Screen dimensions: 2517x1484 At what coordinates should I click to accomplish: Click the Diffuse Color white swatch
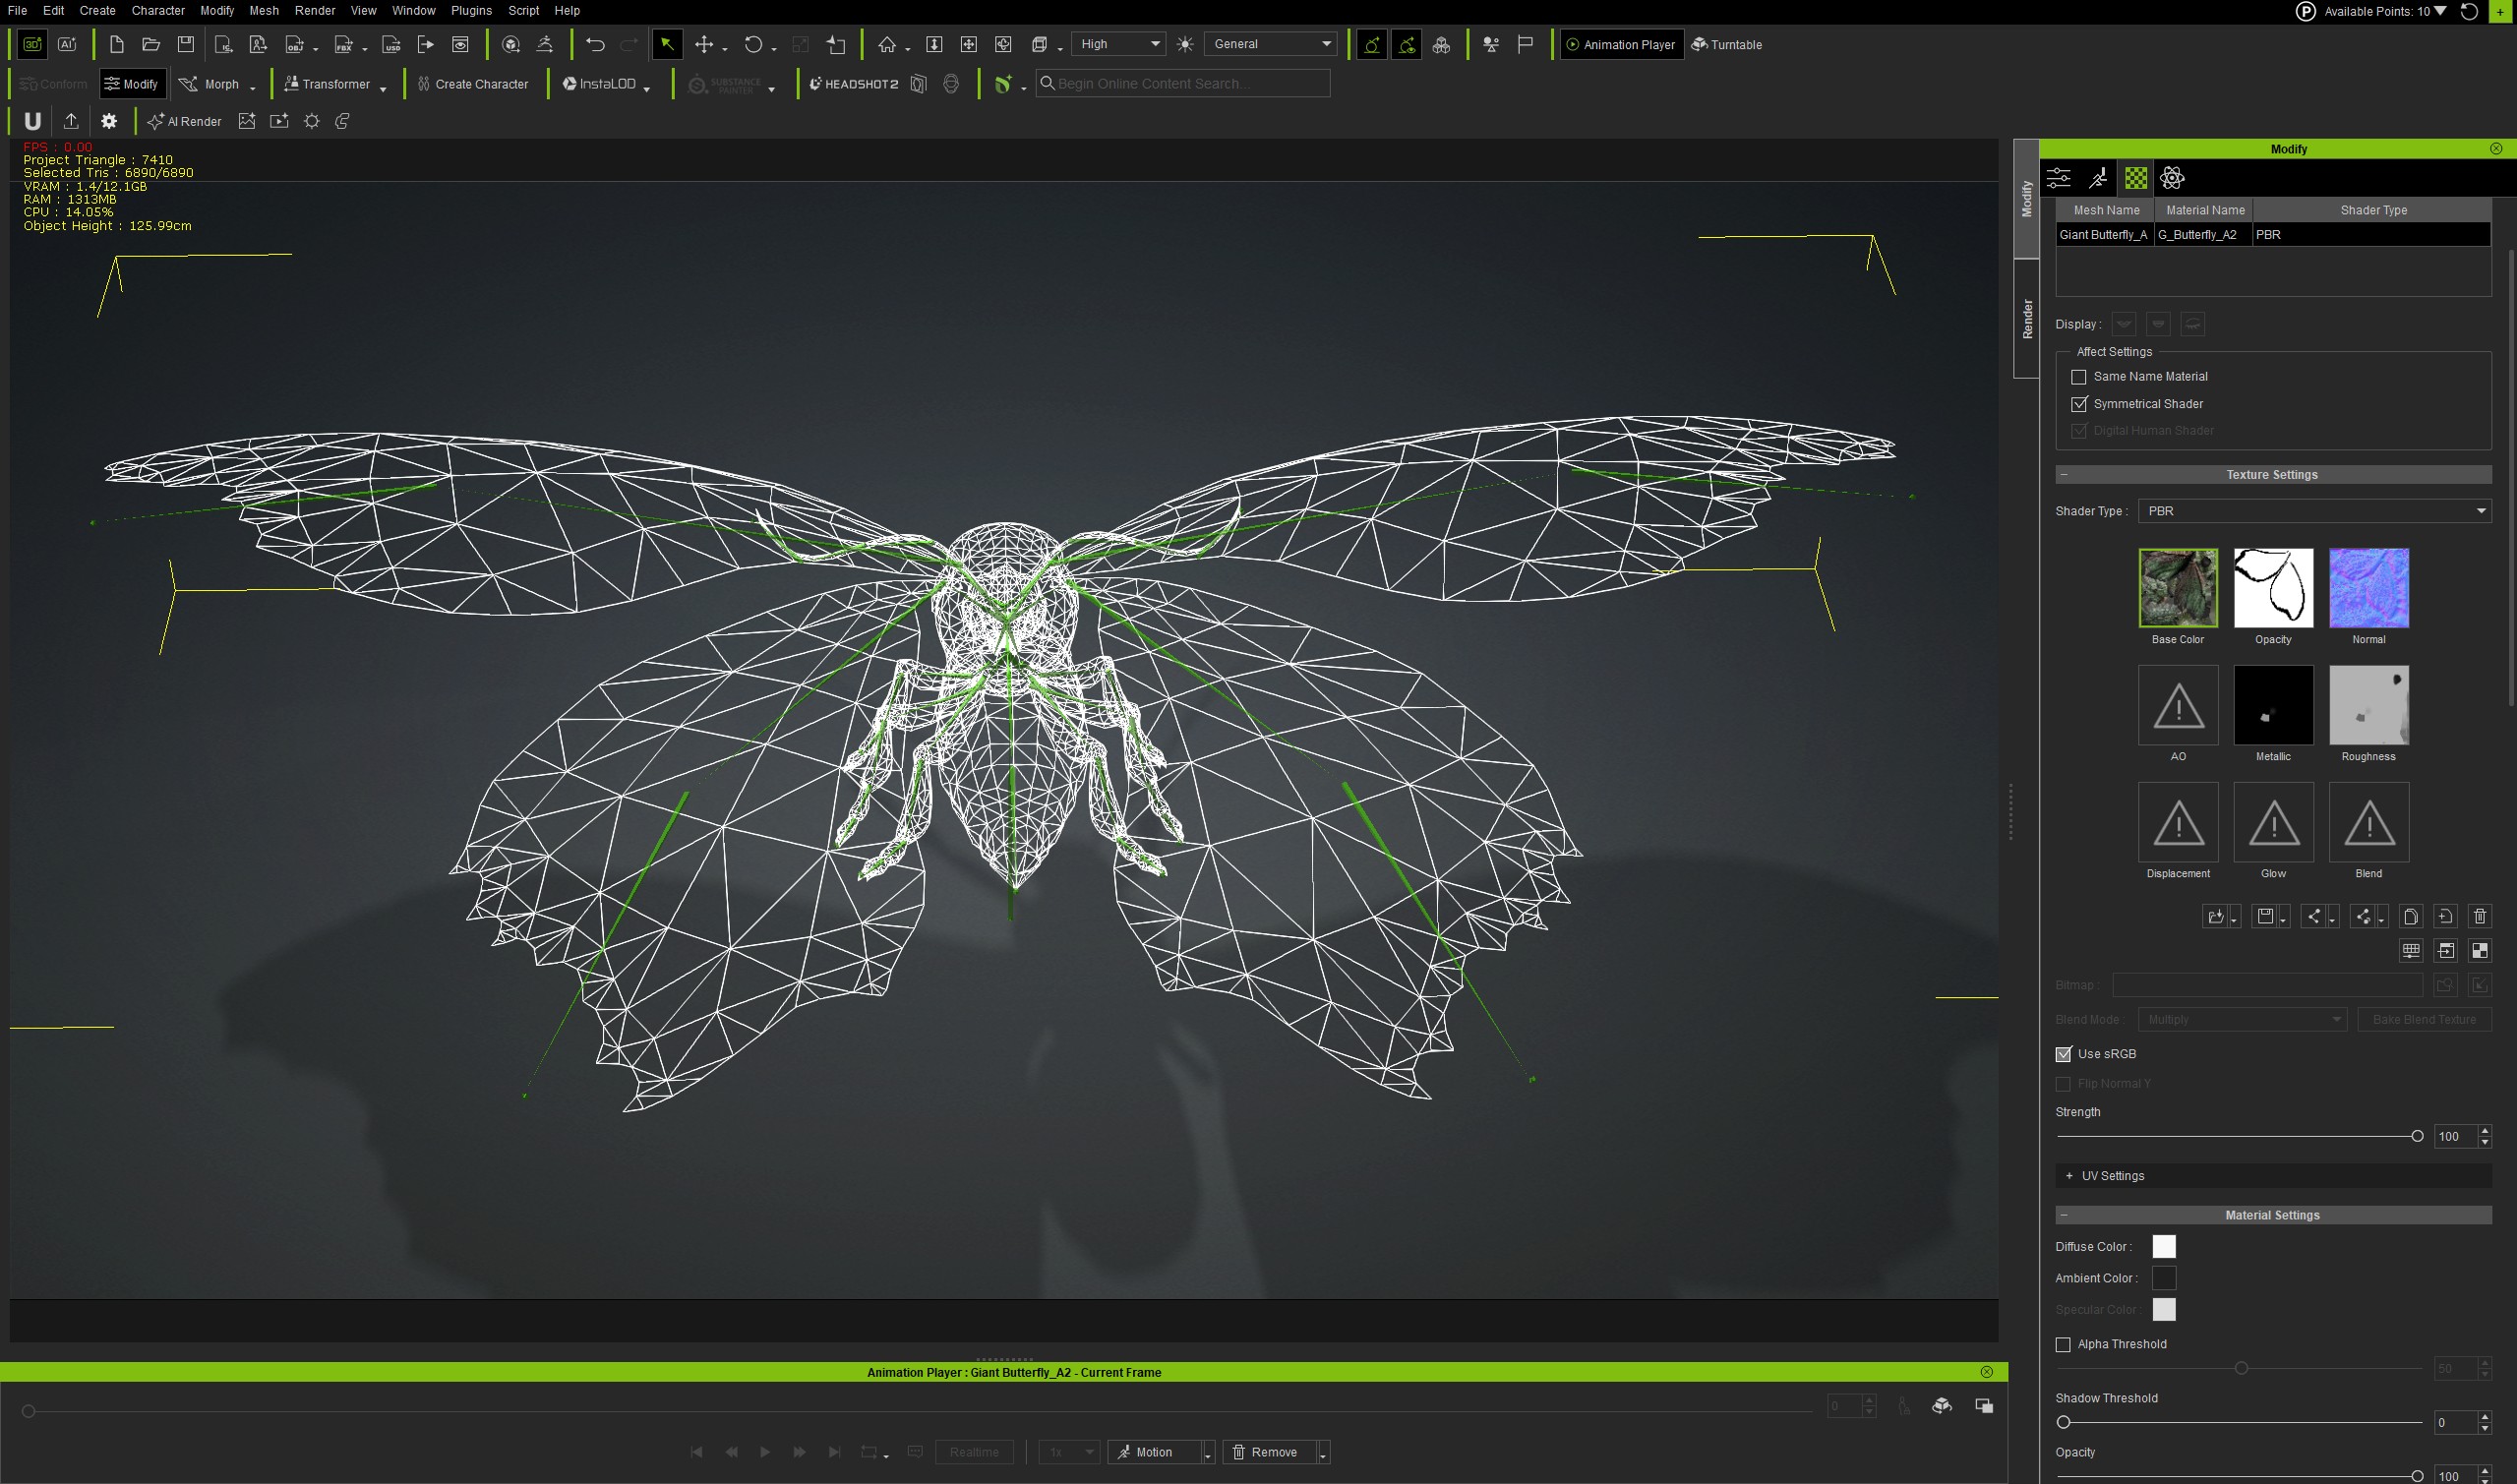[2164, 1247]
